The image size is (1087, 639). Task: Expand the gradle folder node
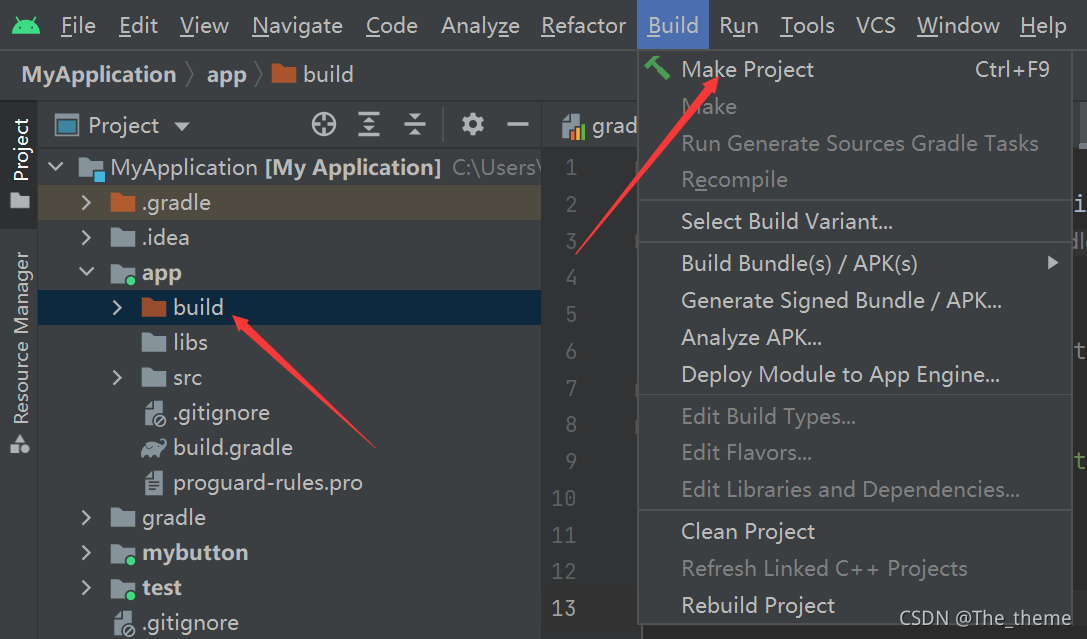[86, 518]
